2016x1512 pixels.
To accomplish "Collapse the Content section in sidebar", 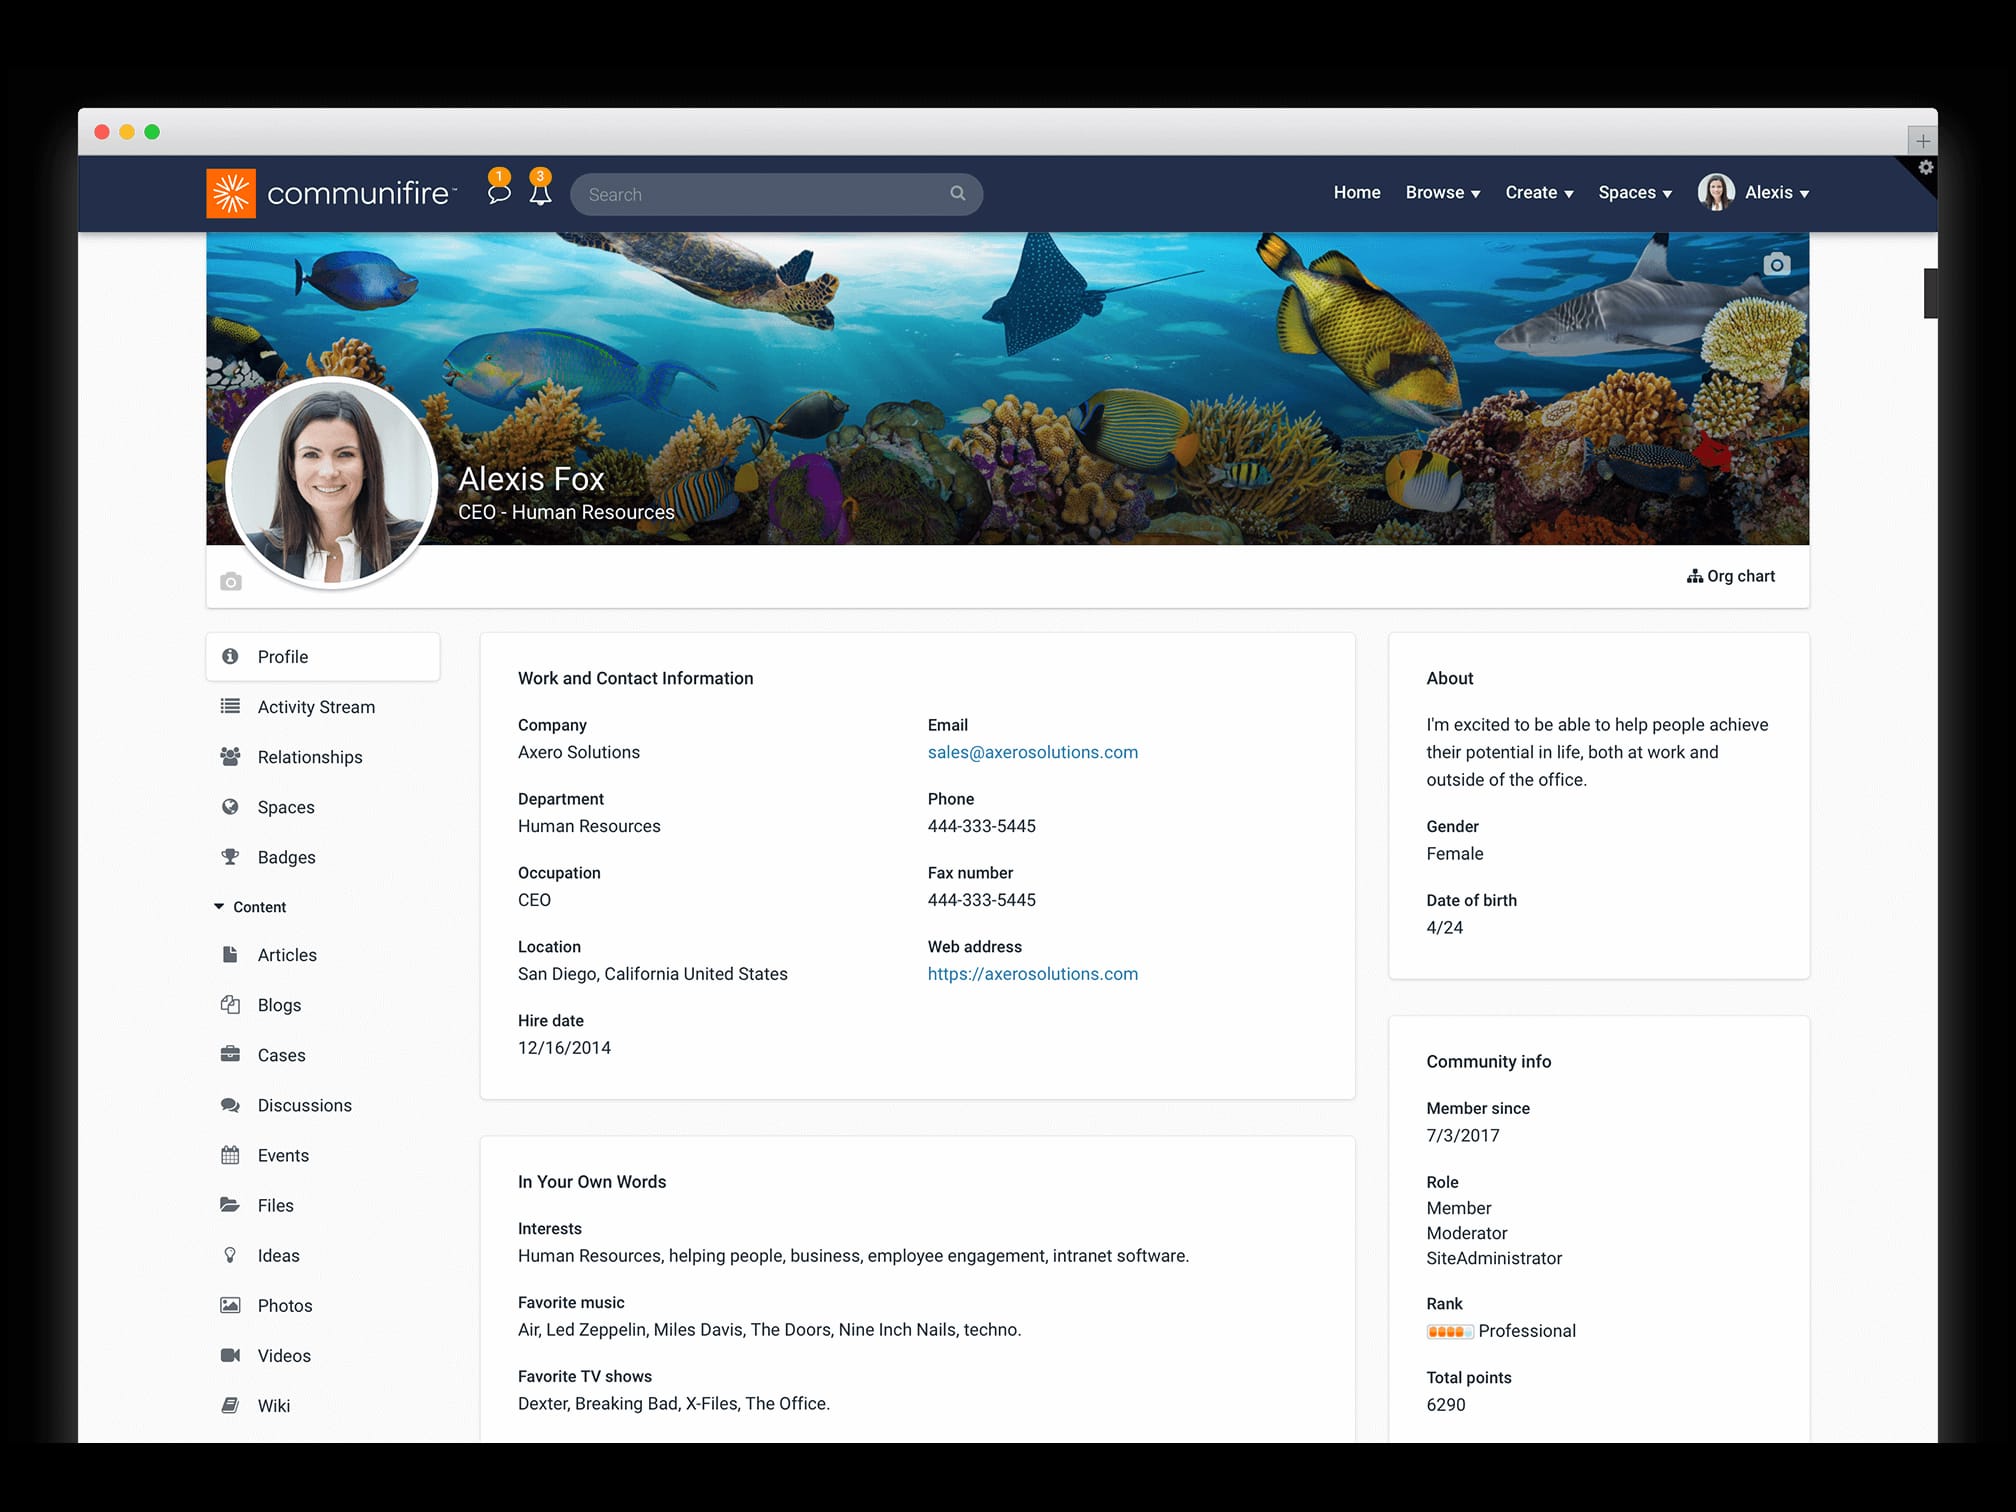I will click(250, 907).
